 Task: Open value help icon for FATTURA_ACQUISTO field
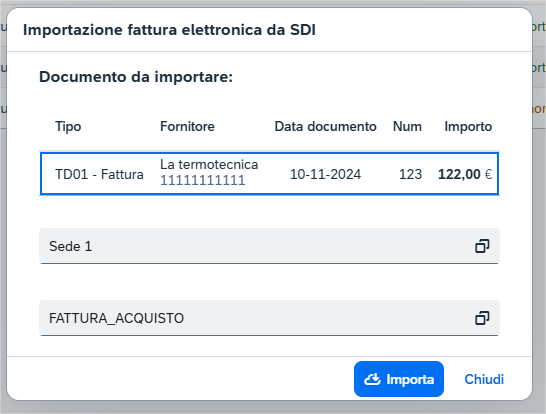(482, 318)
